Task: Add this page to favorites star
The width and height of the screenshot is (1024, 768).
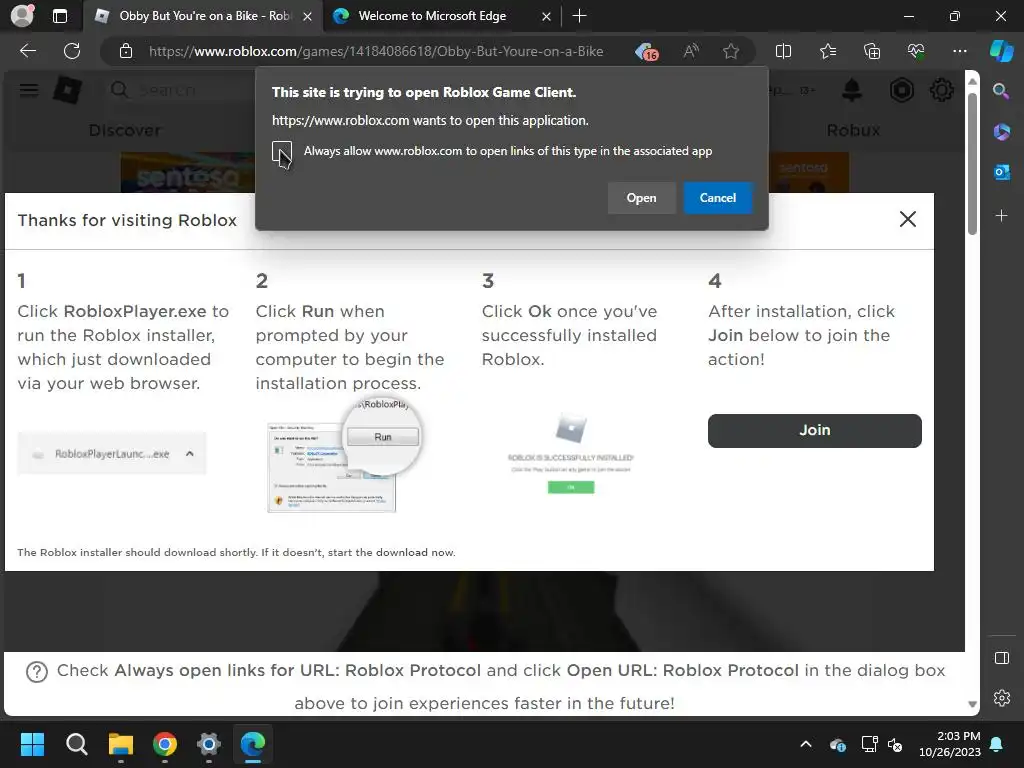Action: click(x=731, y=51)
